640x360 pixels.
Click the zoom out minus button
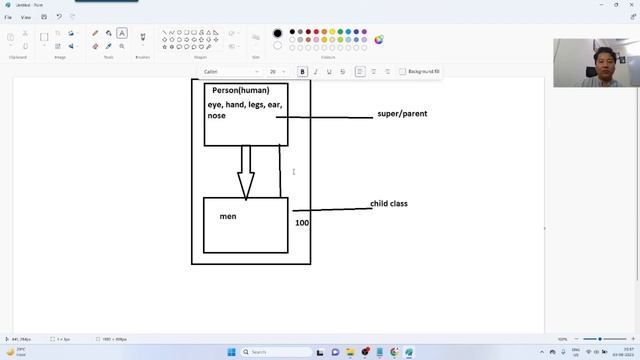tap(576, 339)
